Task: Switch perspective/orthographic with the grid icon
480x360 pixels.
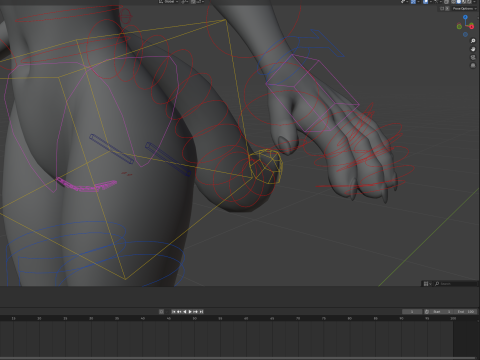Action: tap(473, 65)
